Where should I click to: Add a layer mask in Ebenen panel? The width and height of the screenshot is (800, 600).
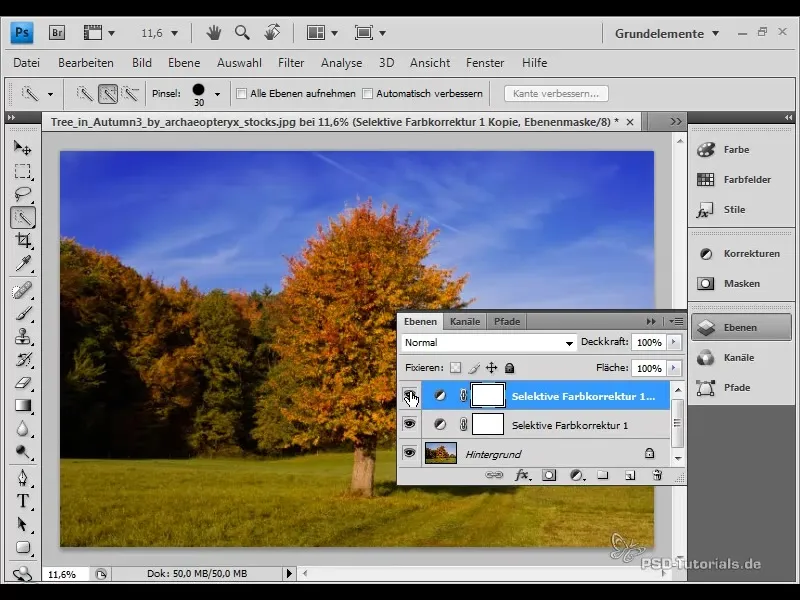click(549, 475)
